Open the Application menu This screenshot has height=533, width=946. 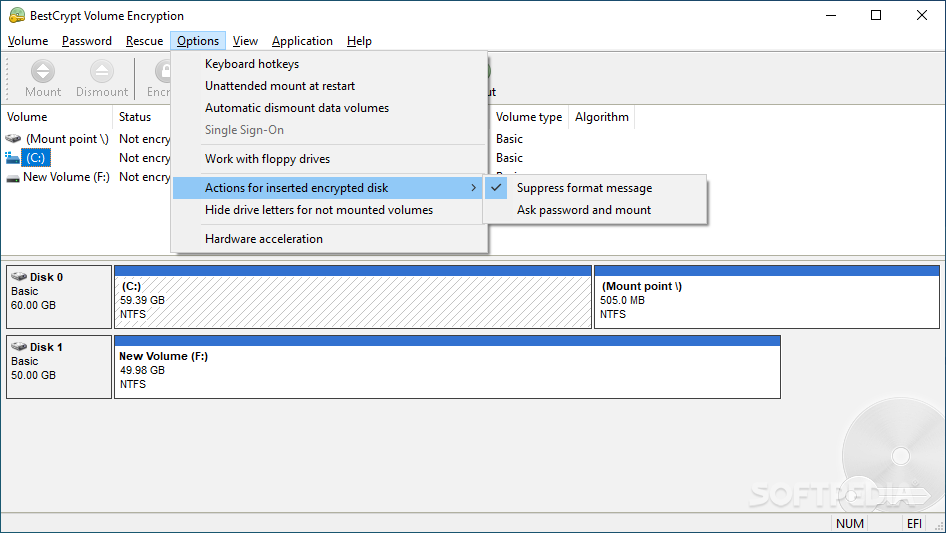[x=302, y=41]
